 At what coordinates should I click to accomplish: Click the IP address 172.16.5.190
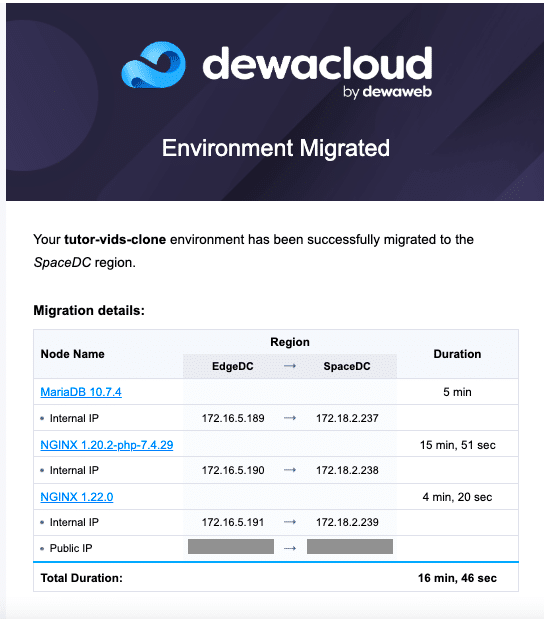click(233, 470)
